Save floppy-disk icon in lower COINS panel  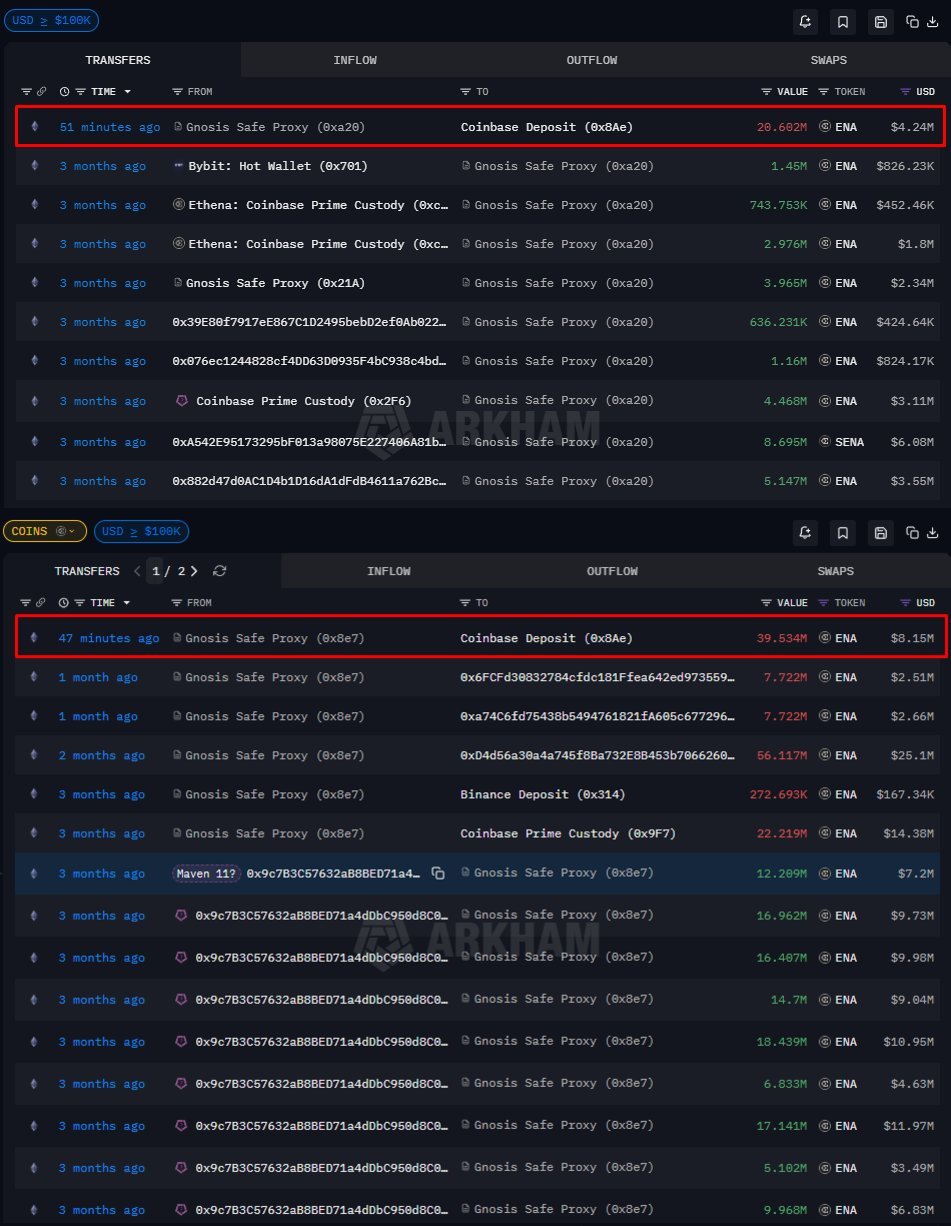(880, 532)
